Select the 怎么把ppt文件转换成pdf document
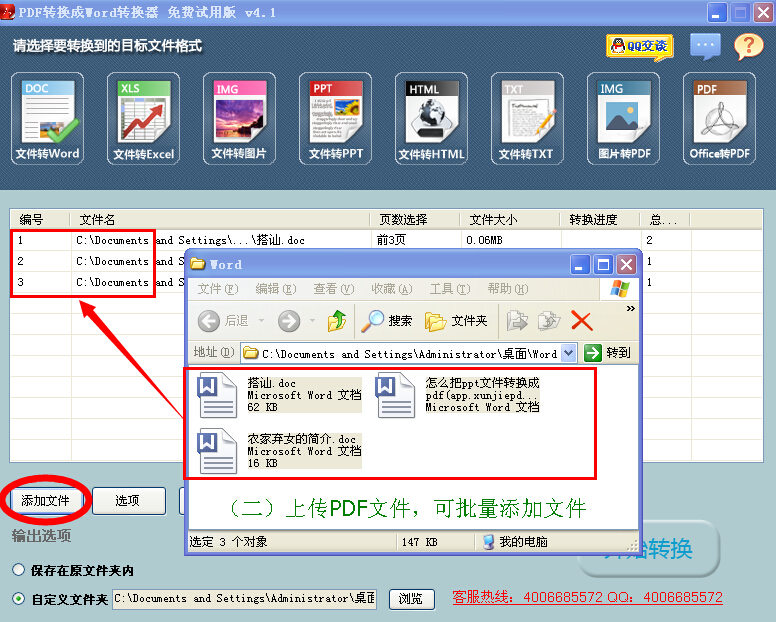Viewport: 776px width, 622px height. [x=457, y=395]
